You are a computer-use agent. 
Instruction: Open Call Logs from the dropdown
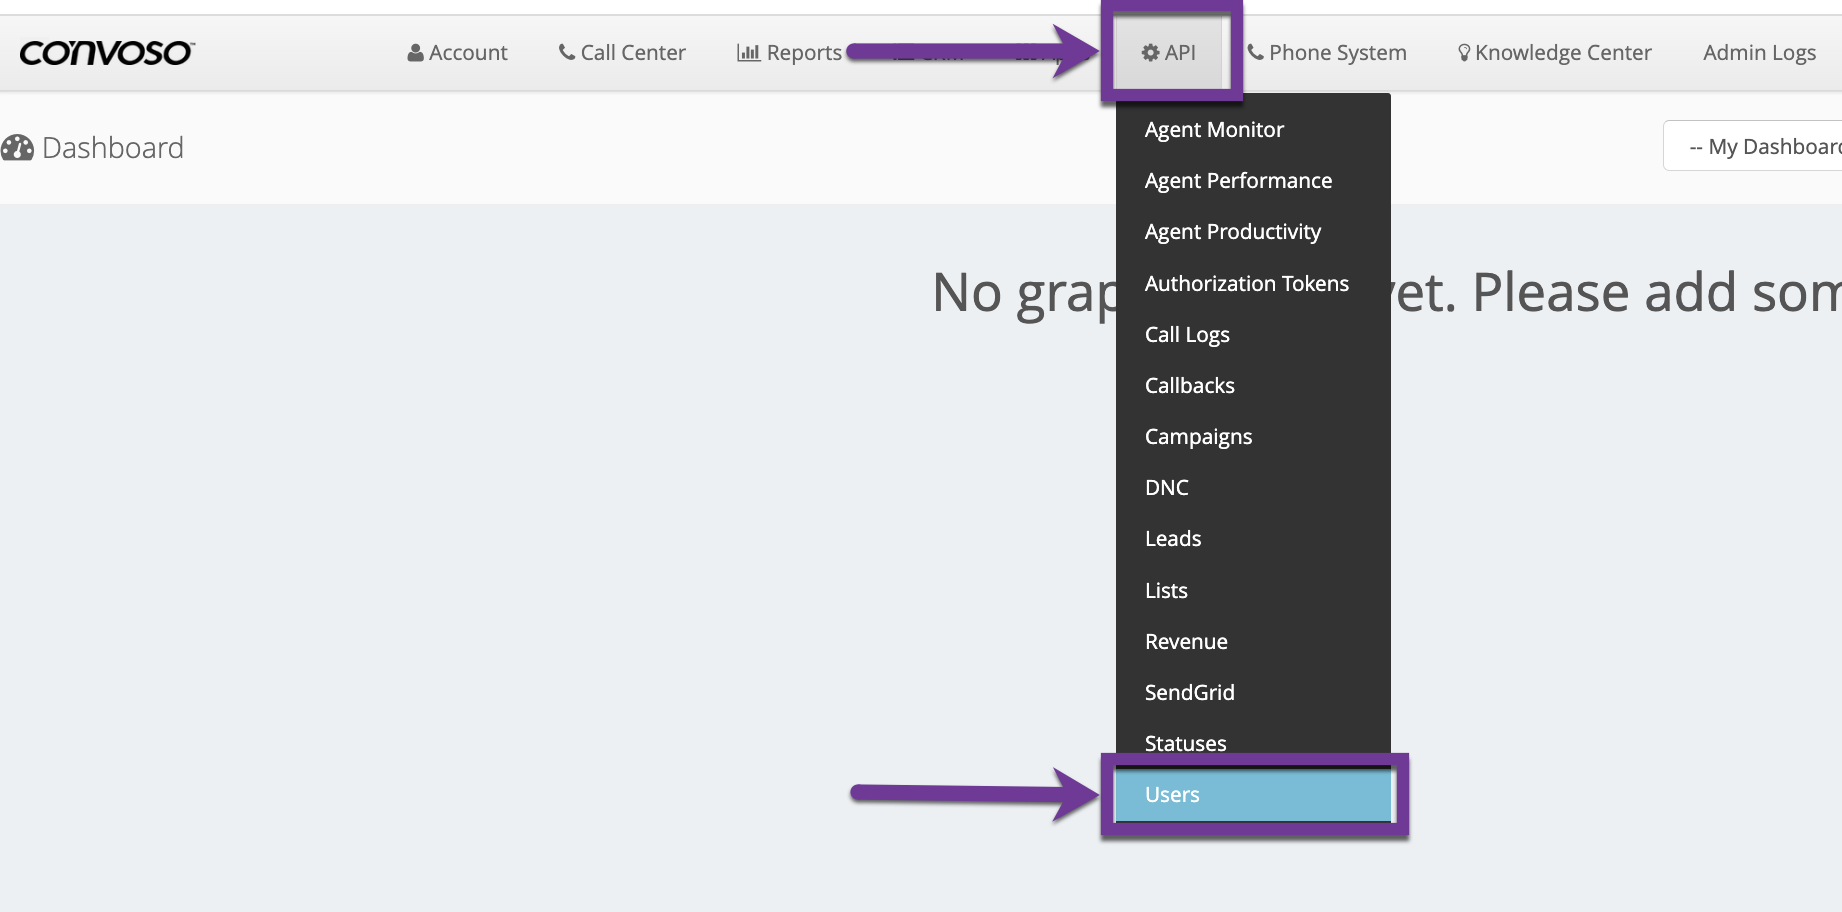pos(1187,335)
